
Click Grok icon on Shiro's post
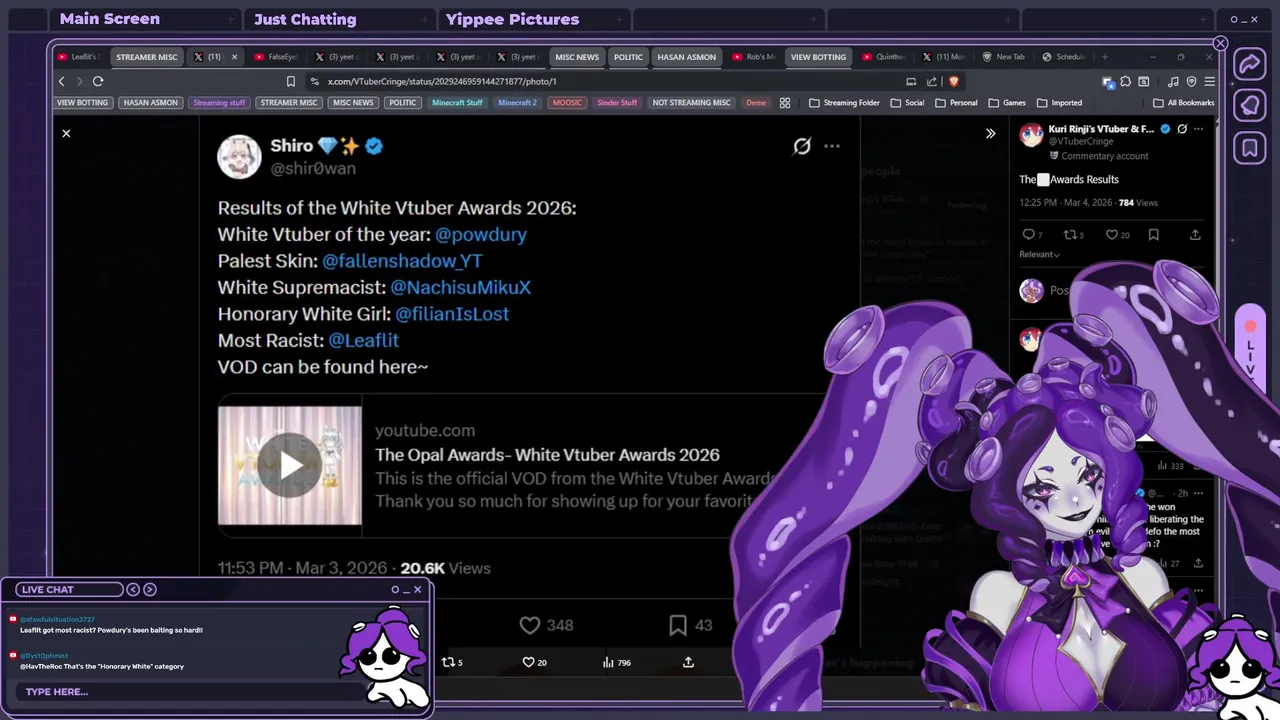[802, 146]
